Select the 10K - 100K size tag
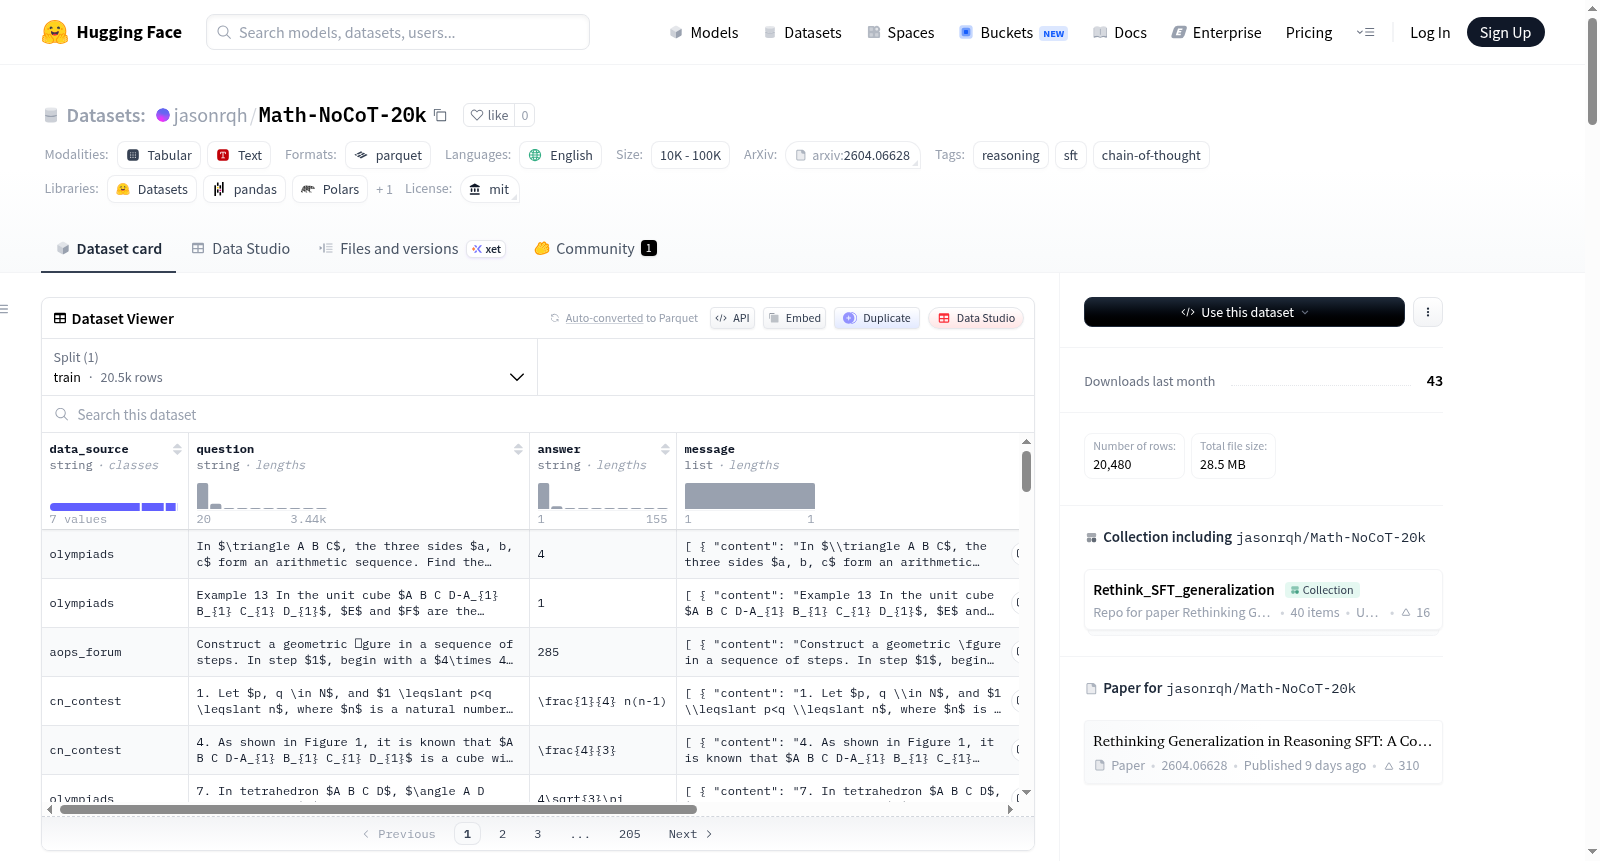The image size is (1600, 861). [x=690, y=155]
